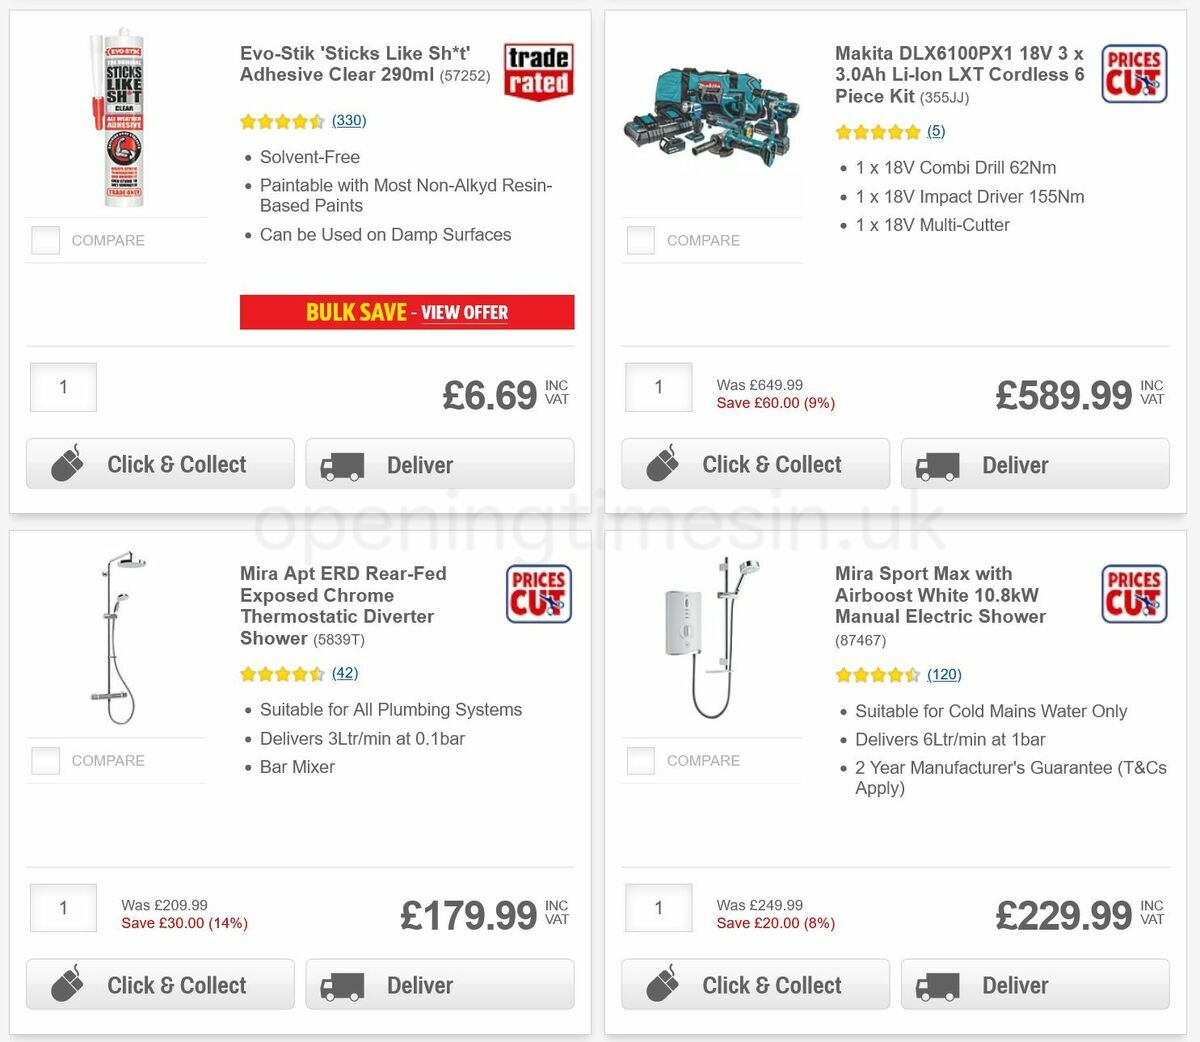Open the (330) reviews link for Evo-Stik
Screen dimensions: 1200x1042
(348, 120)
